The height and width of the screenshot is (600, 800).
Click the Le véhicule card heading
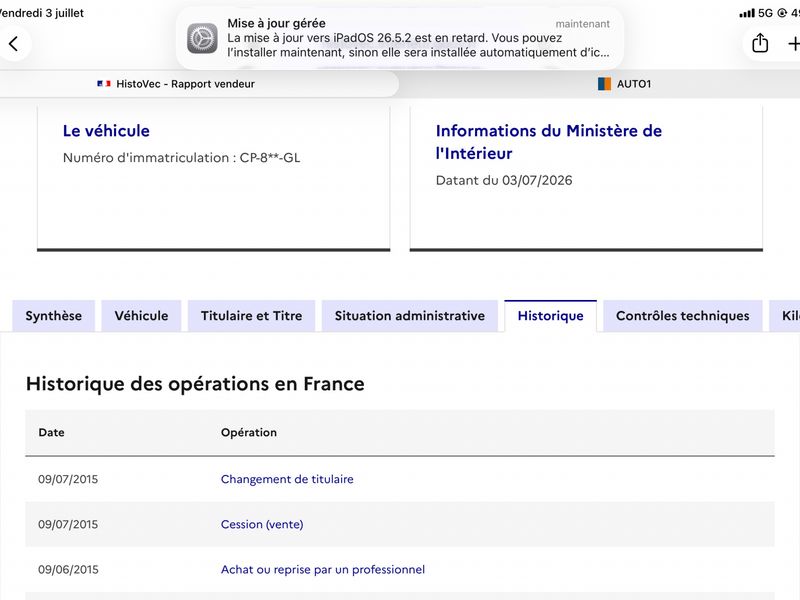(x=106, y=131)
